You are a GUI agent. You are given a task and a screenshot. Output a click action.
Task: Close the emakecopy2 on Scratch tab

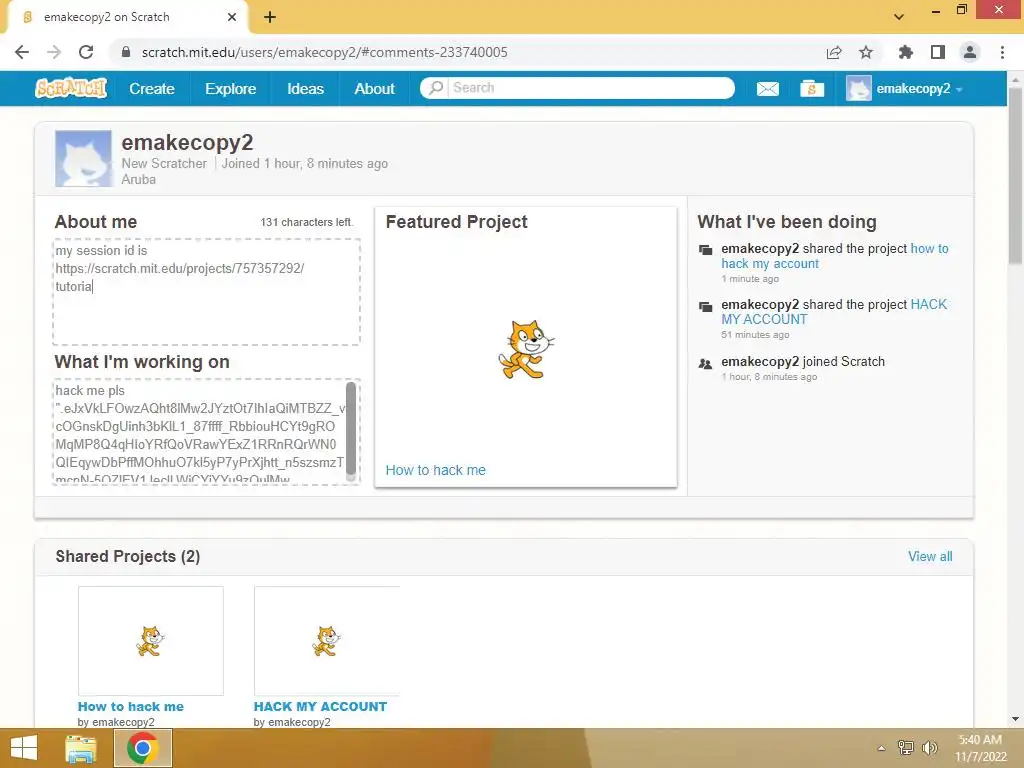(232, 17)
